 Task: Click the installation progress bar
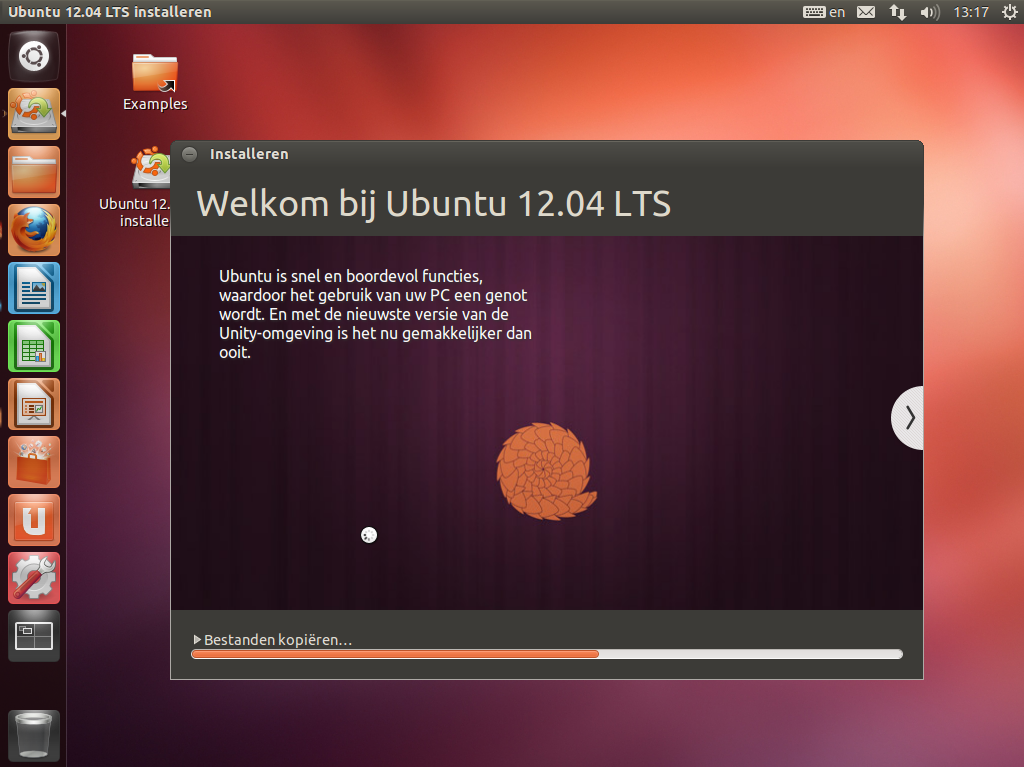pos(546,654)
